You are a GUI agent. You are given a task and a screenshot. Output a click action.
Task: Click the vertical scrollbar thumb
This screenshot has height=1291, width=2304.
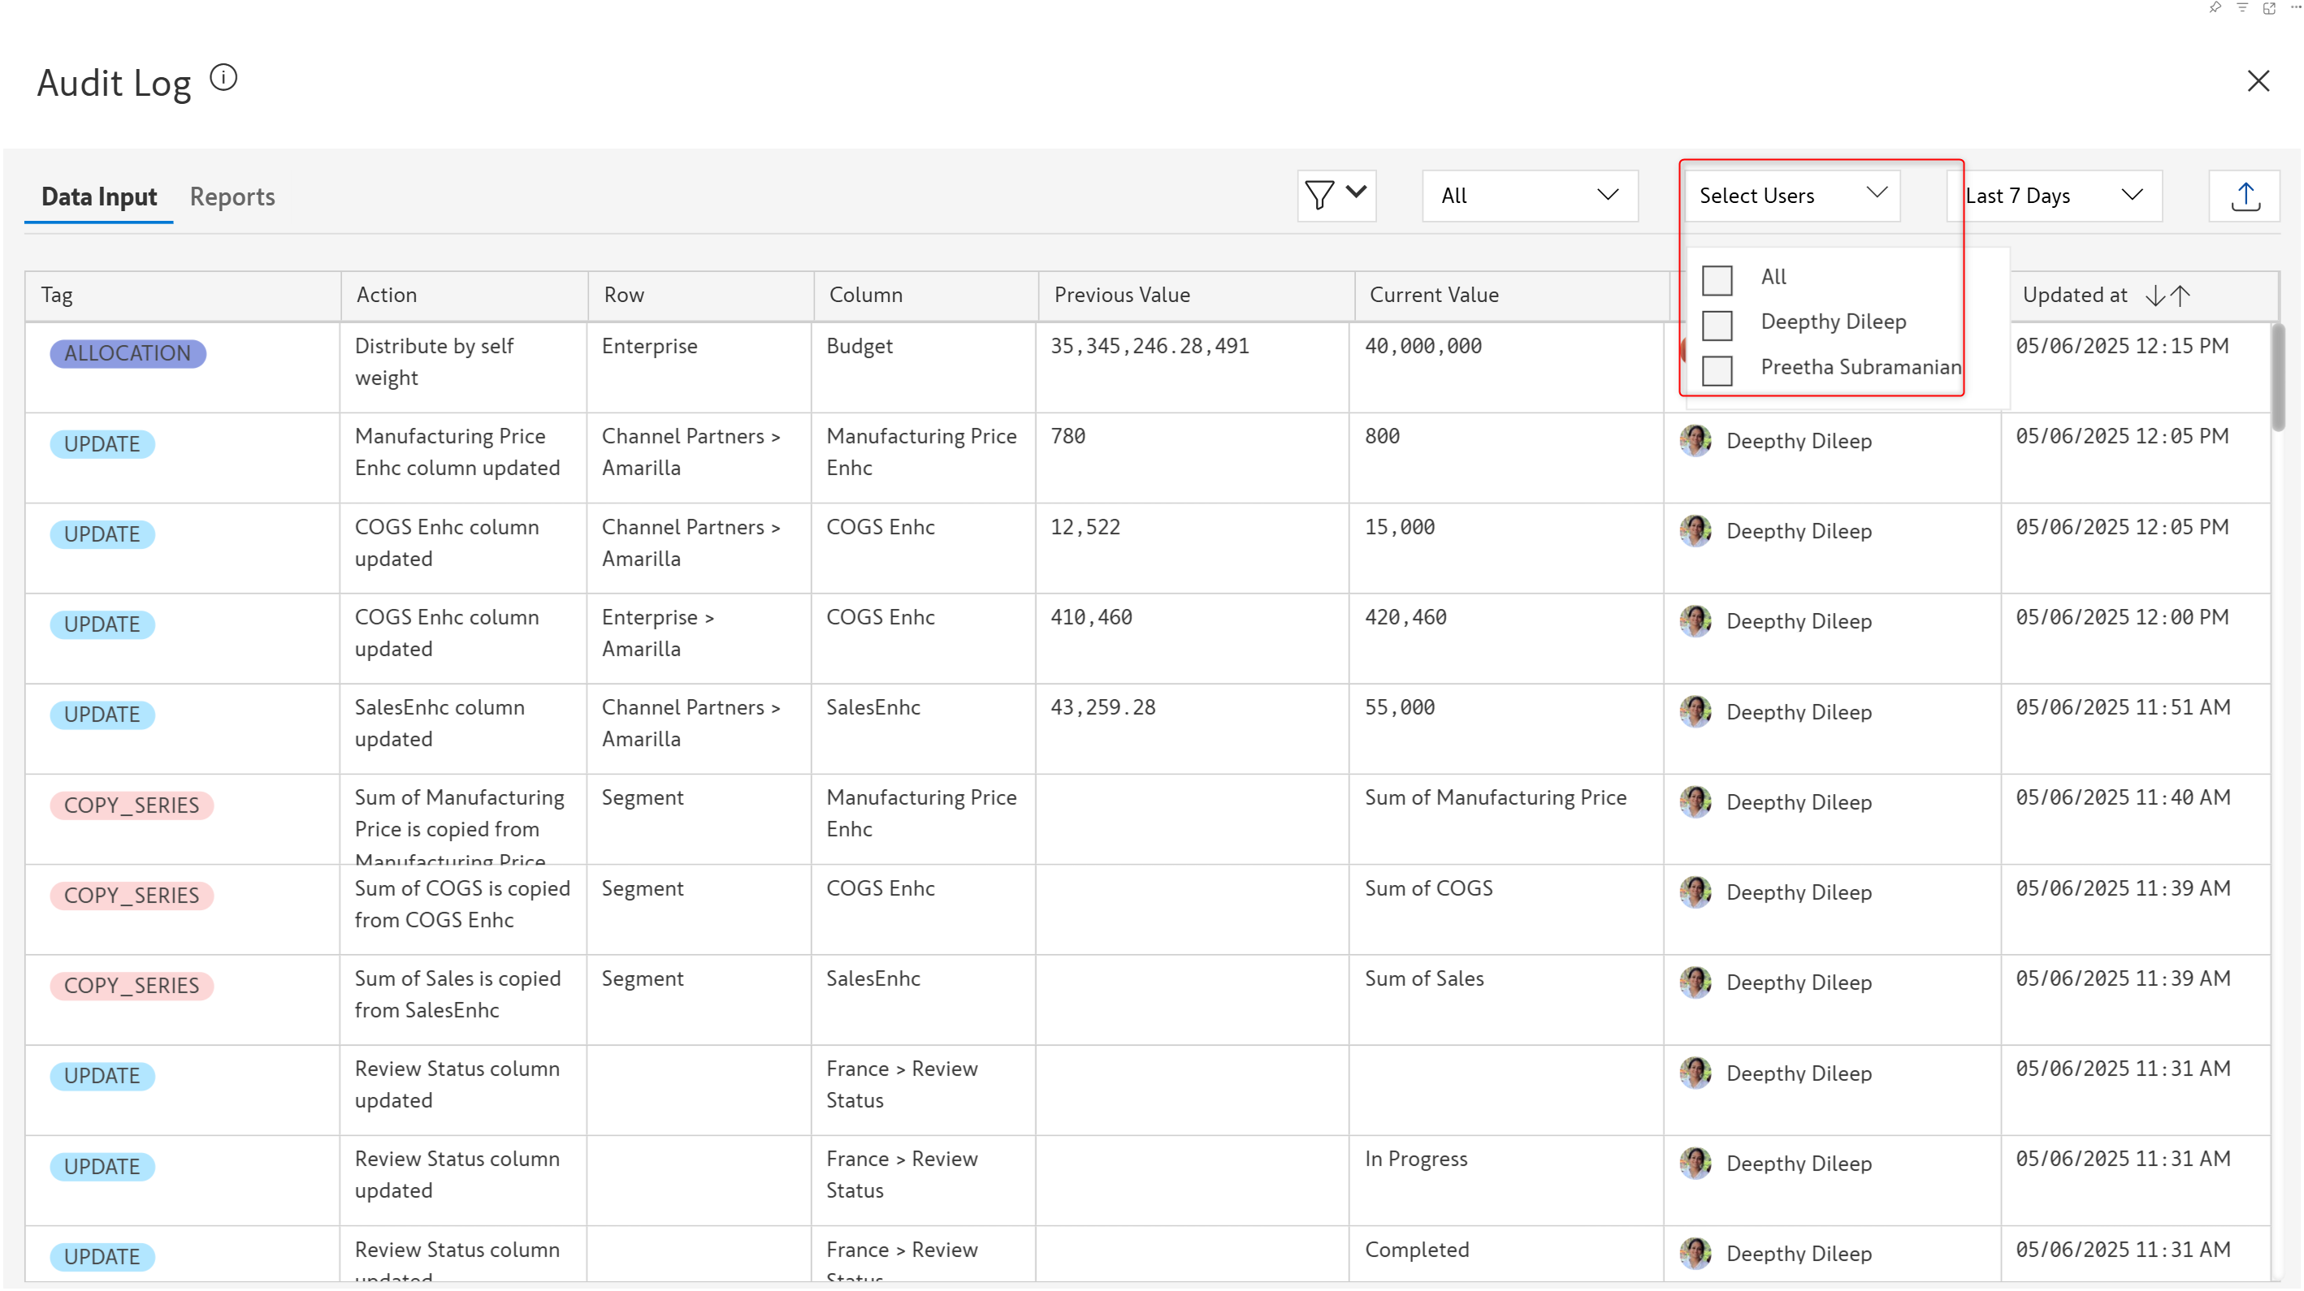(2278, 378)
